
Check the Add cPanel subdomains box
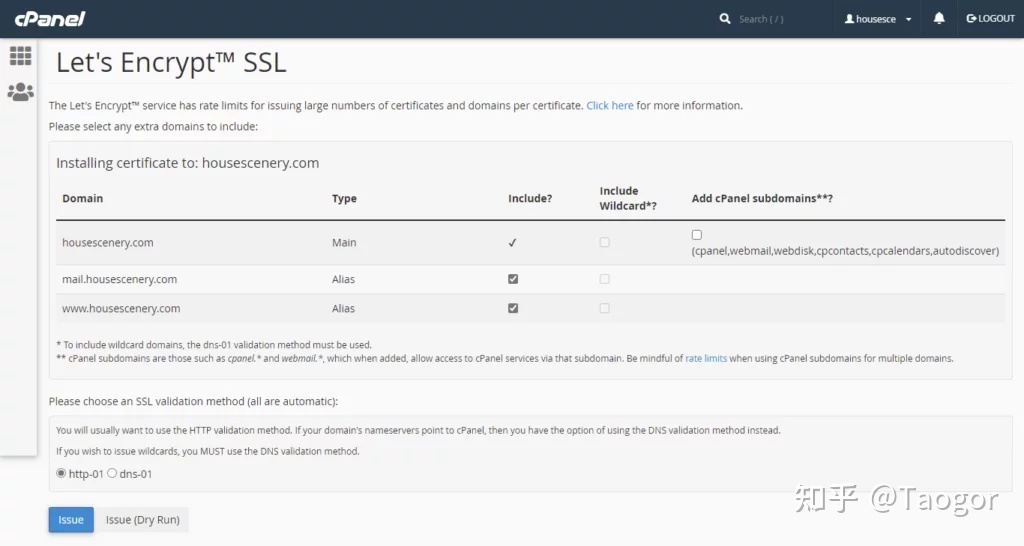(x=697, y=235)
